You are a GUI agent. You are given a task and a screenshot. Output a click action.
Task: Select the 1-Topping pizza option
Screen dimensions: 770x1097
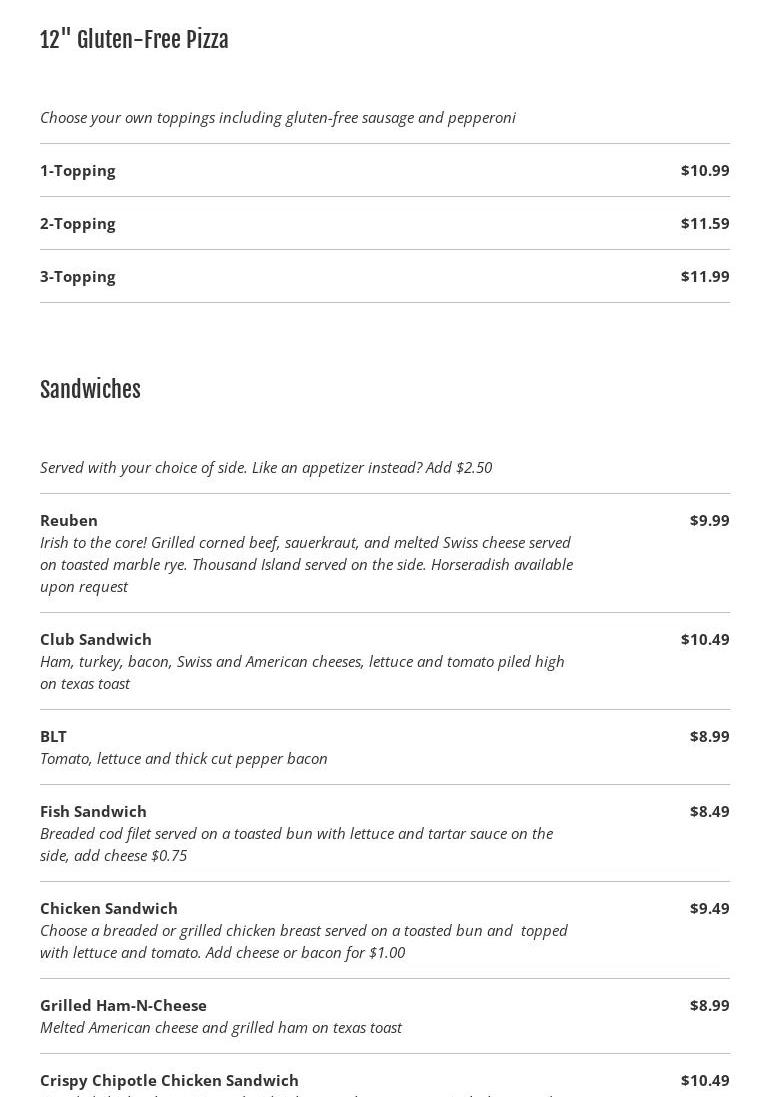pyautogui.click(x=78, y=171)
